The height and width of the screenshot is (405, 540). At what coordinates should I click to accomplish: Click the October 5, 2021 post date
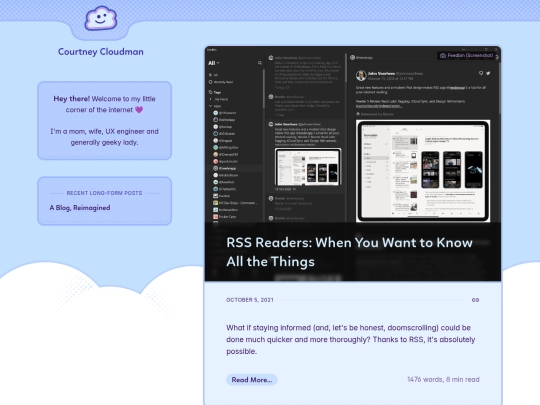point(250,300)
